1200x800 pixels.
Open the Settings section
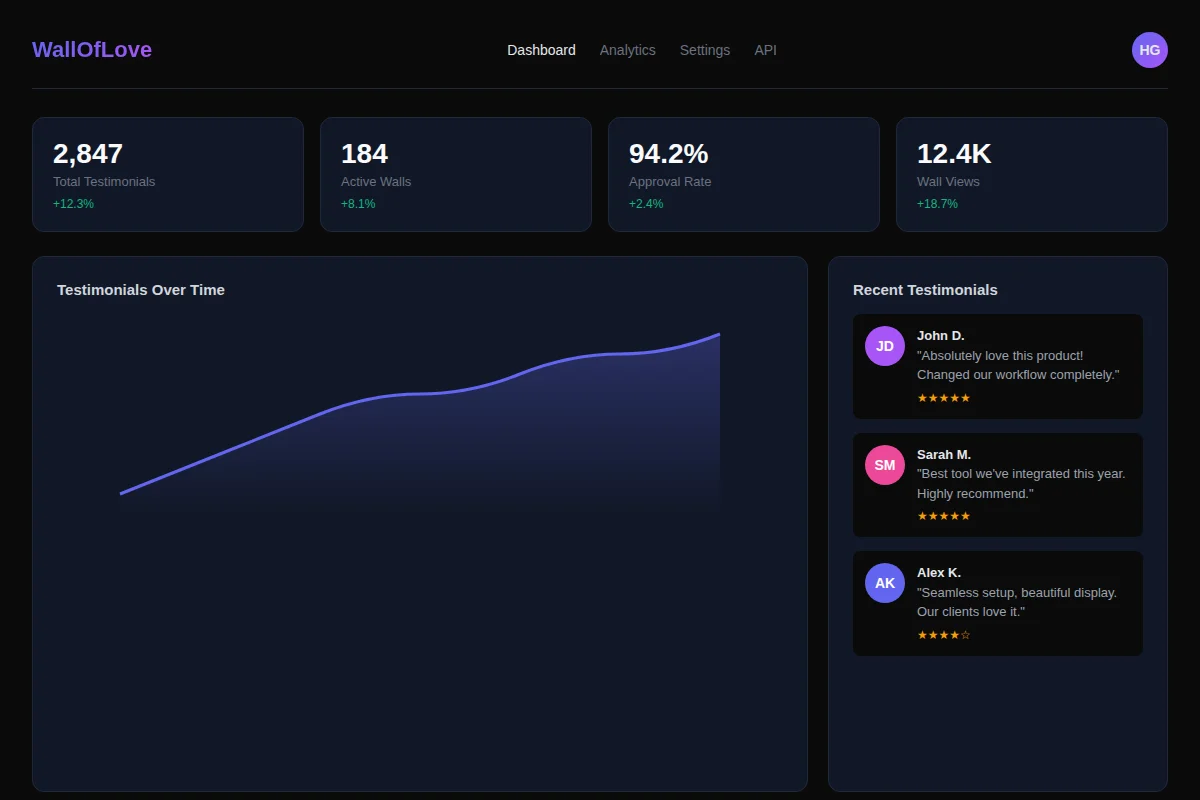coord(705,49)
